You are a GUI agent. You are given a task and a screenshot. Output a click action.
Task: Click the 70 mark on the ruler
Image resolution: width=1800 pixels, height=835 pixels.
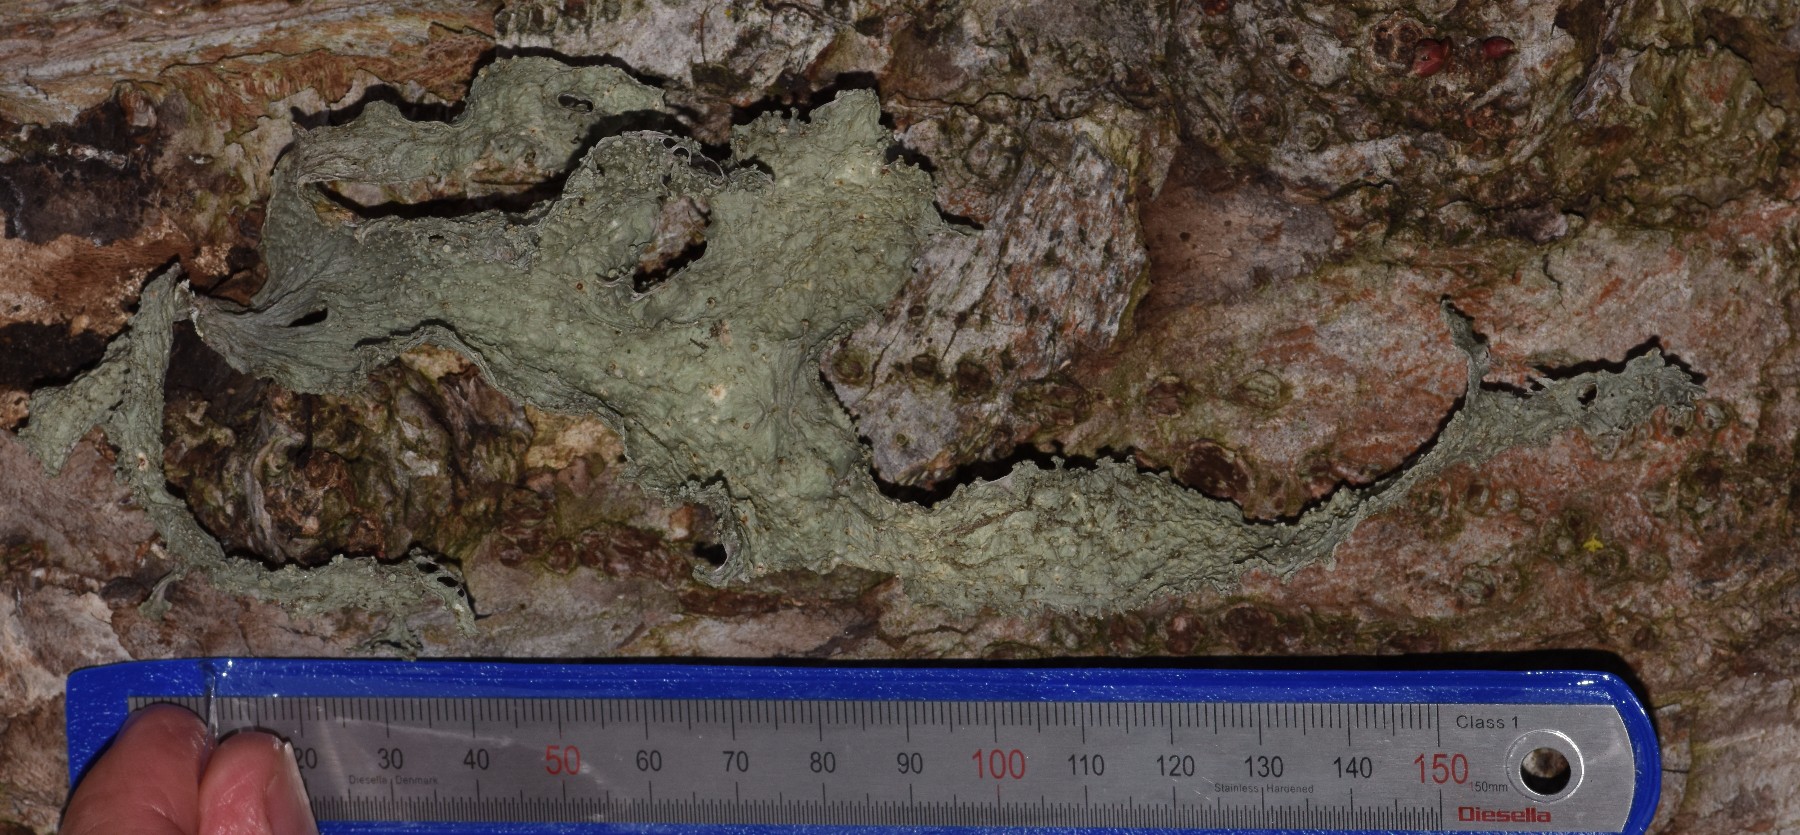point(735,763)
